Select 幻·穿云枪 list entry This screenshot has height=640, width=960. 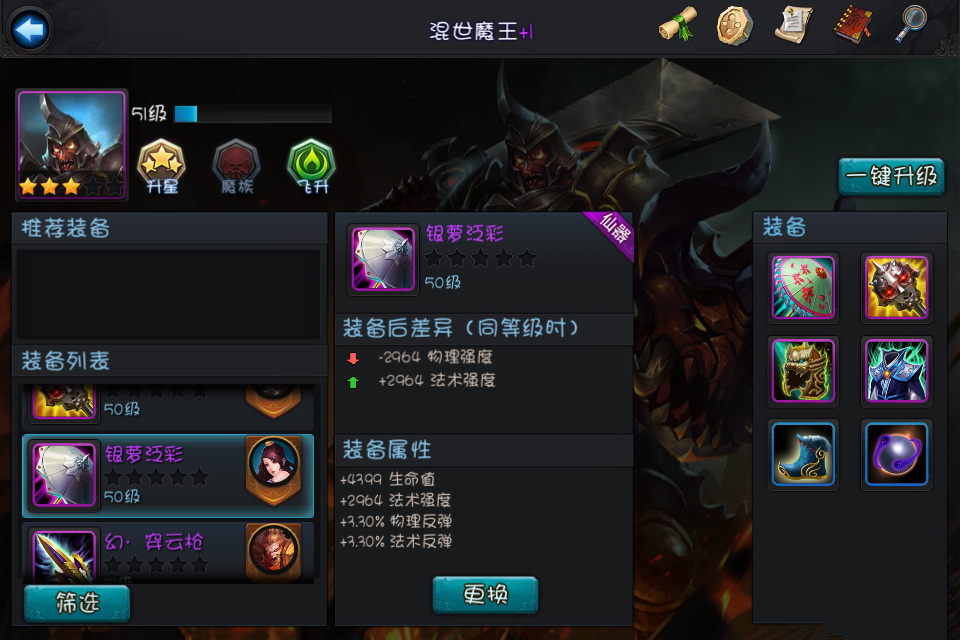tap(168, 552)
